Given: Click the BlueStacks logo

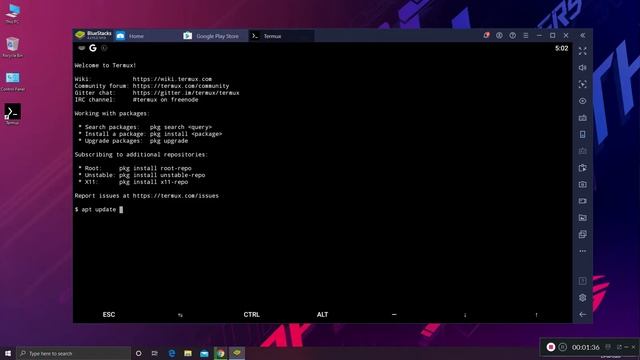Looking at the screenshot, I should pyautogui.click(x=93, y=35).
